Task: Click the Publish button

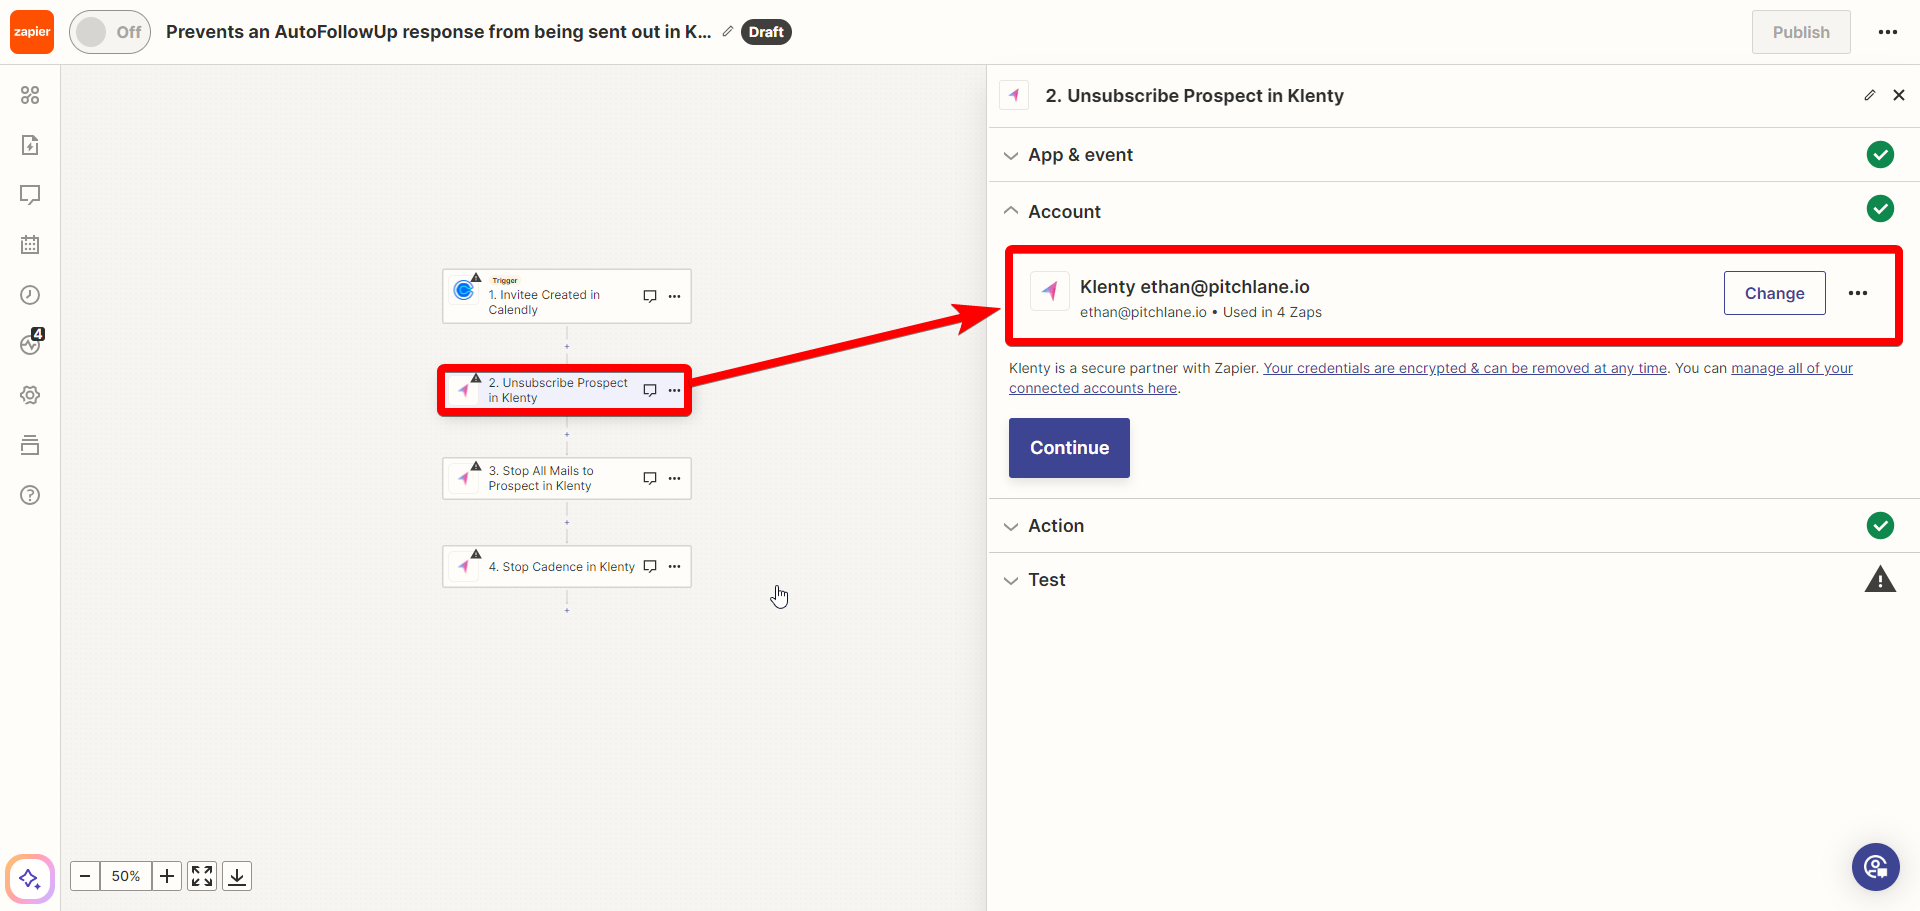Action: coord(1801,32)
